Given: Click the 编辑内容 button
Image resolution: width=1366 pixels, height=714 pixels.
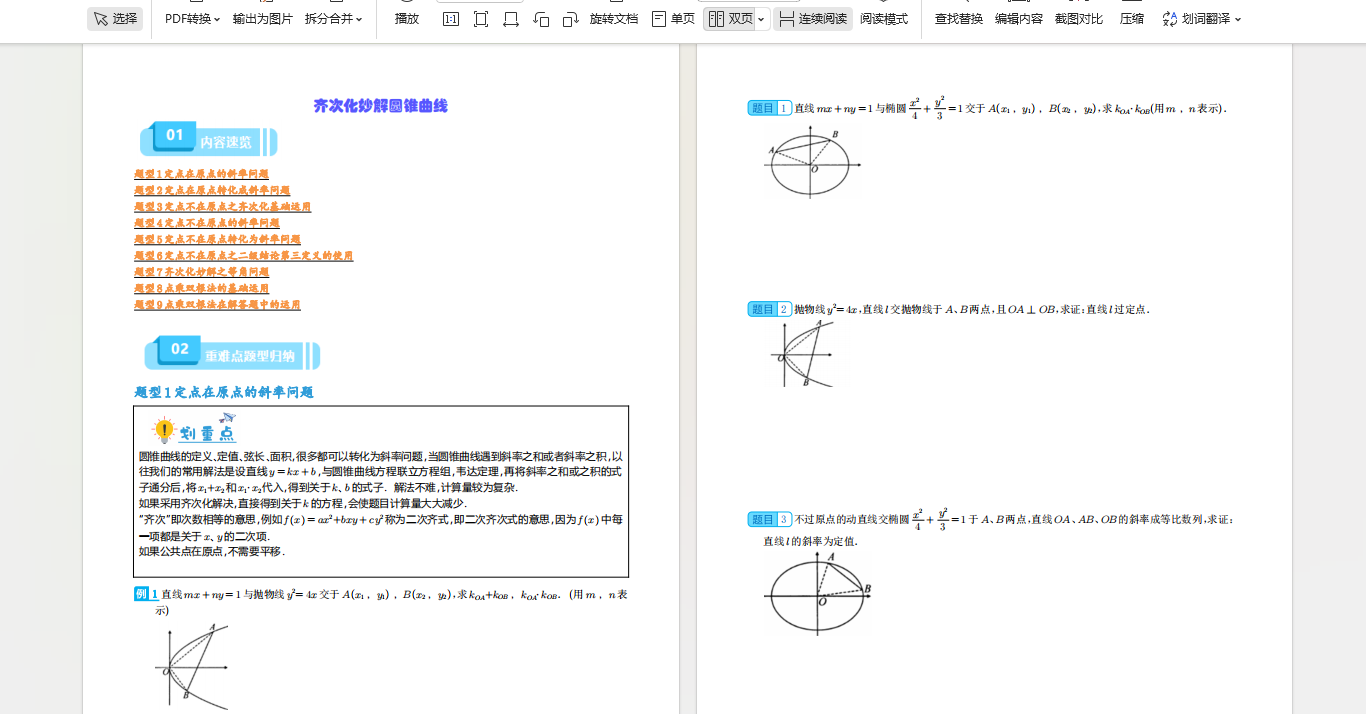Looking at the screenshot, I should click(x=1019, y=19).
